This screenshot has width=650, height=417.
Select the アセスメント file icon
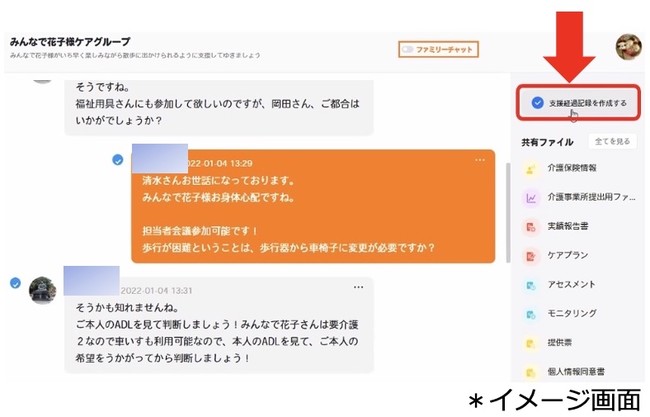531,285
